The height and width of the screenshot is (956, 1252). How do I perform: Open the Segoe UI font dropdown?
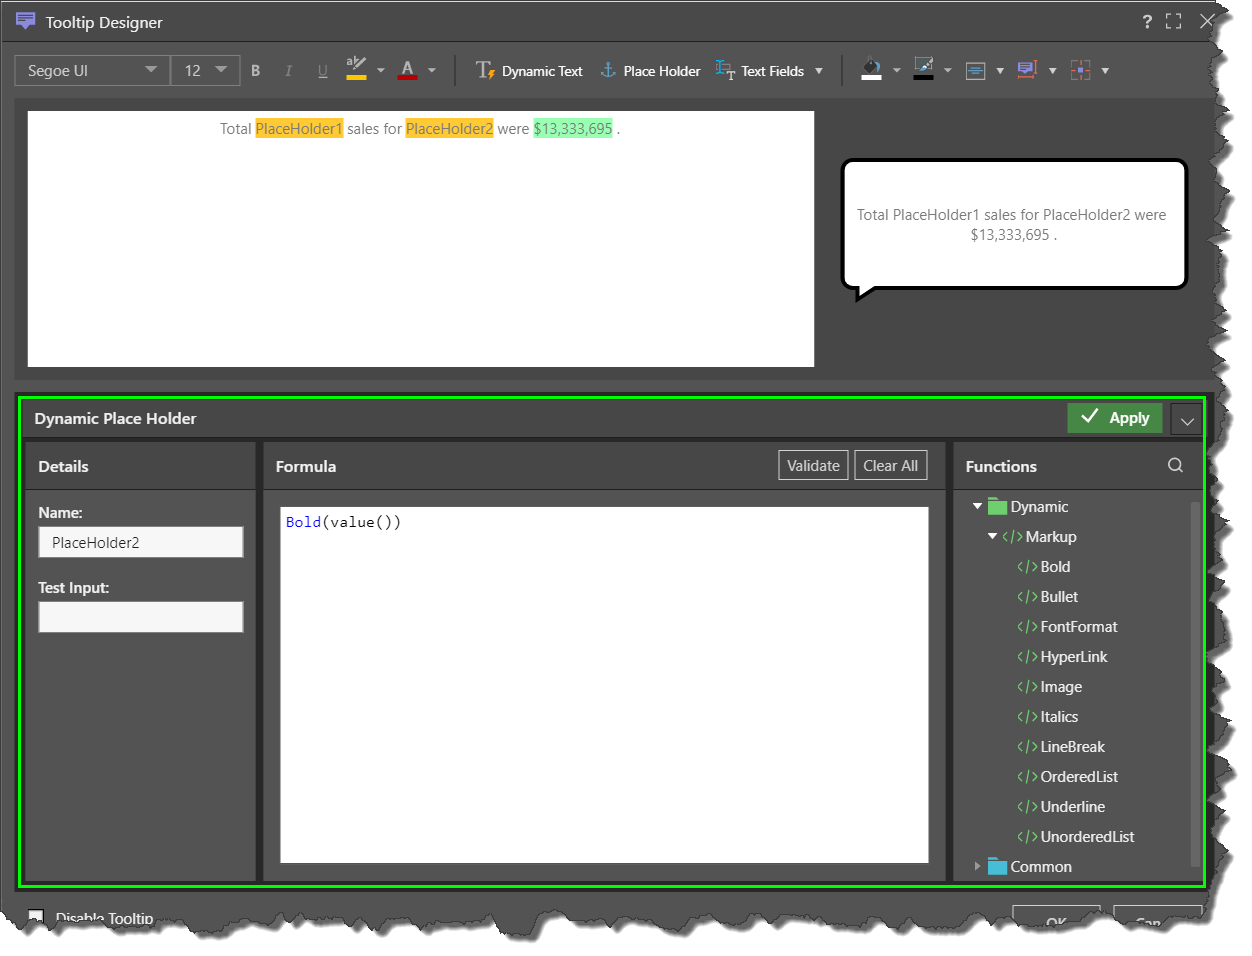click(92, 71)
